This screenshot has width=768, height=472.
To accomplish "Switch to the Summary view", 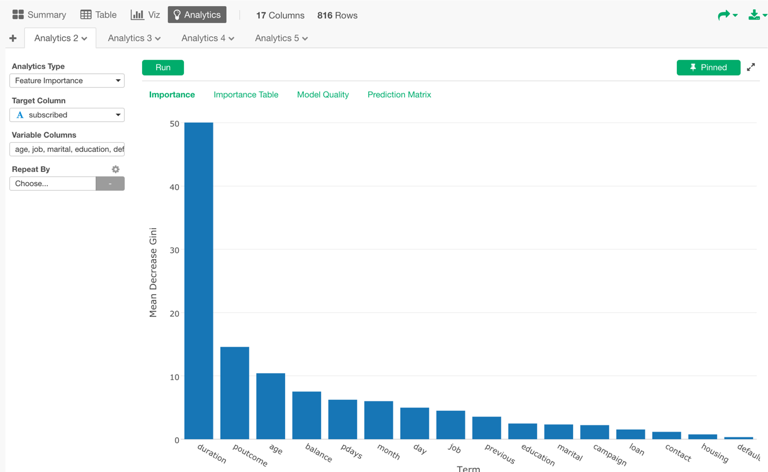I will click(x=39, y=15).
